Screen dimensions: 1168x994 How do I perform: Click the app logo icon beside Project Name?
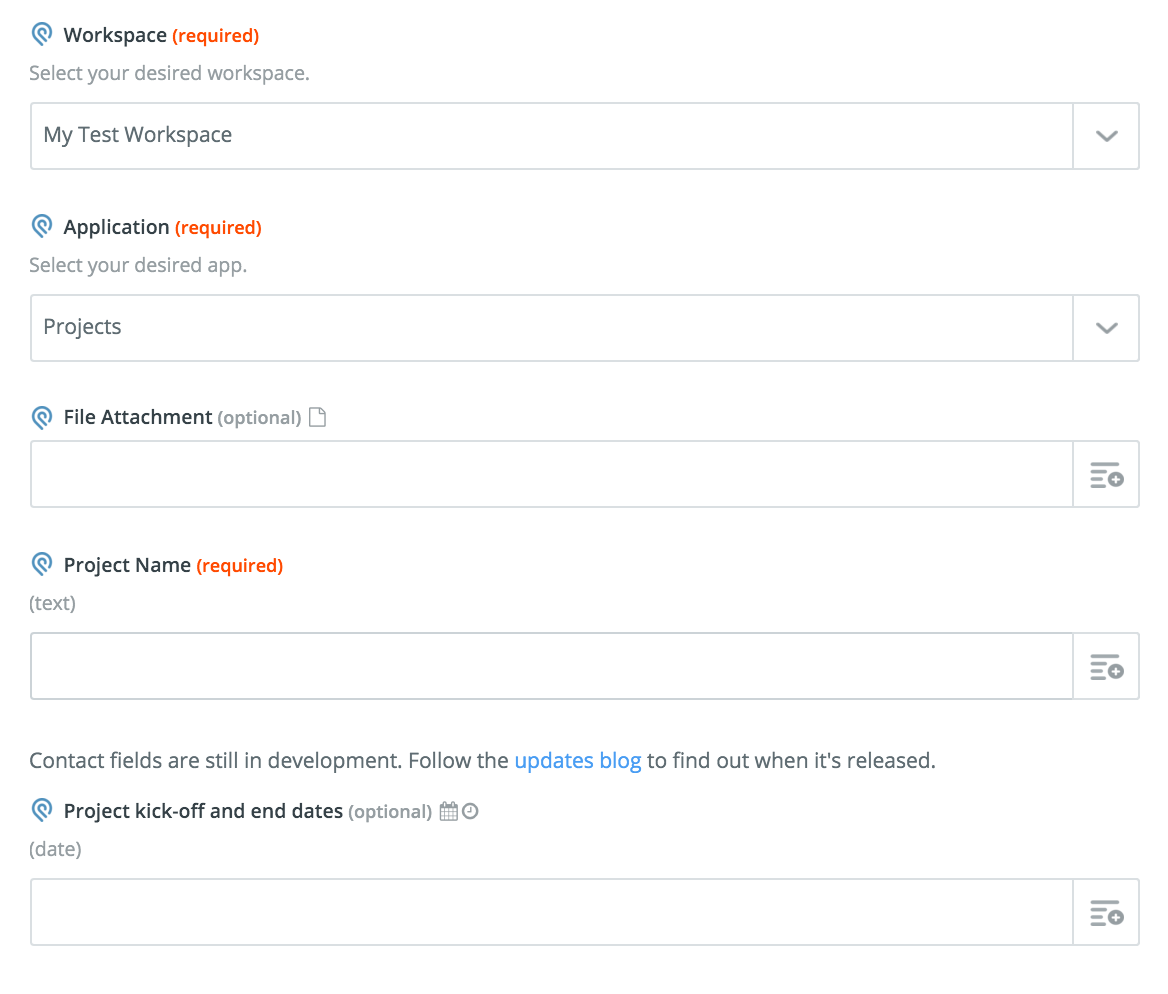pos(42,565)
